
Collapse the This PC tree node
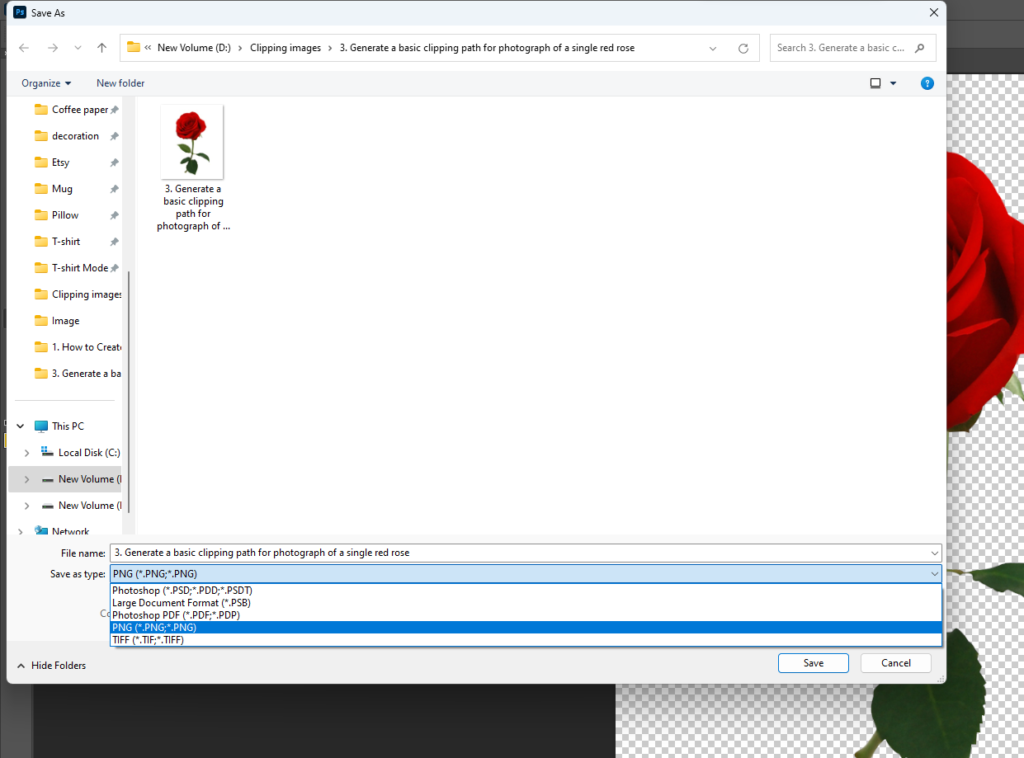tap(20, 426)
